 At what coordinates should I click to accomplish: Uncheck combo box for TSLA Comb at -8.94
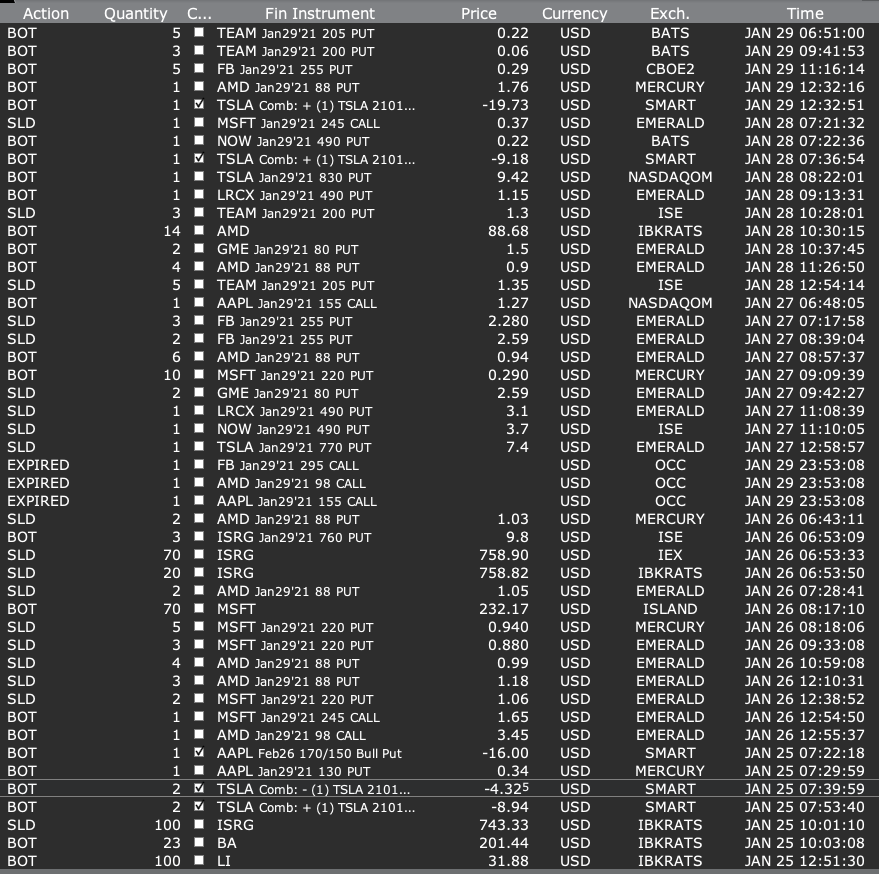pos(199,806)
